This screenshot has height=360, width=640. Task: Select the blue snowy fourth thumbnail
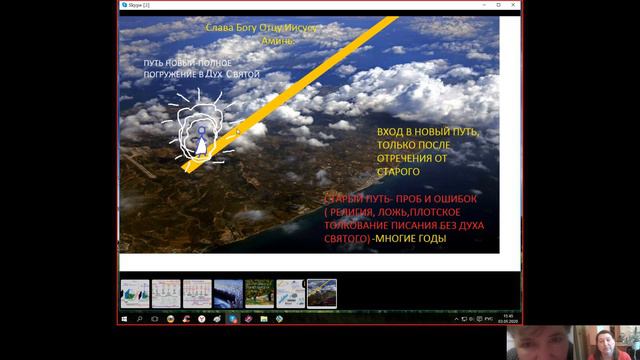[x=228, y=293]
